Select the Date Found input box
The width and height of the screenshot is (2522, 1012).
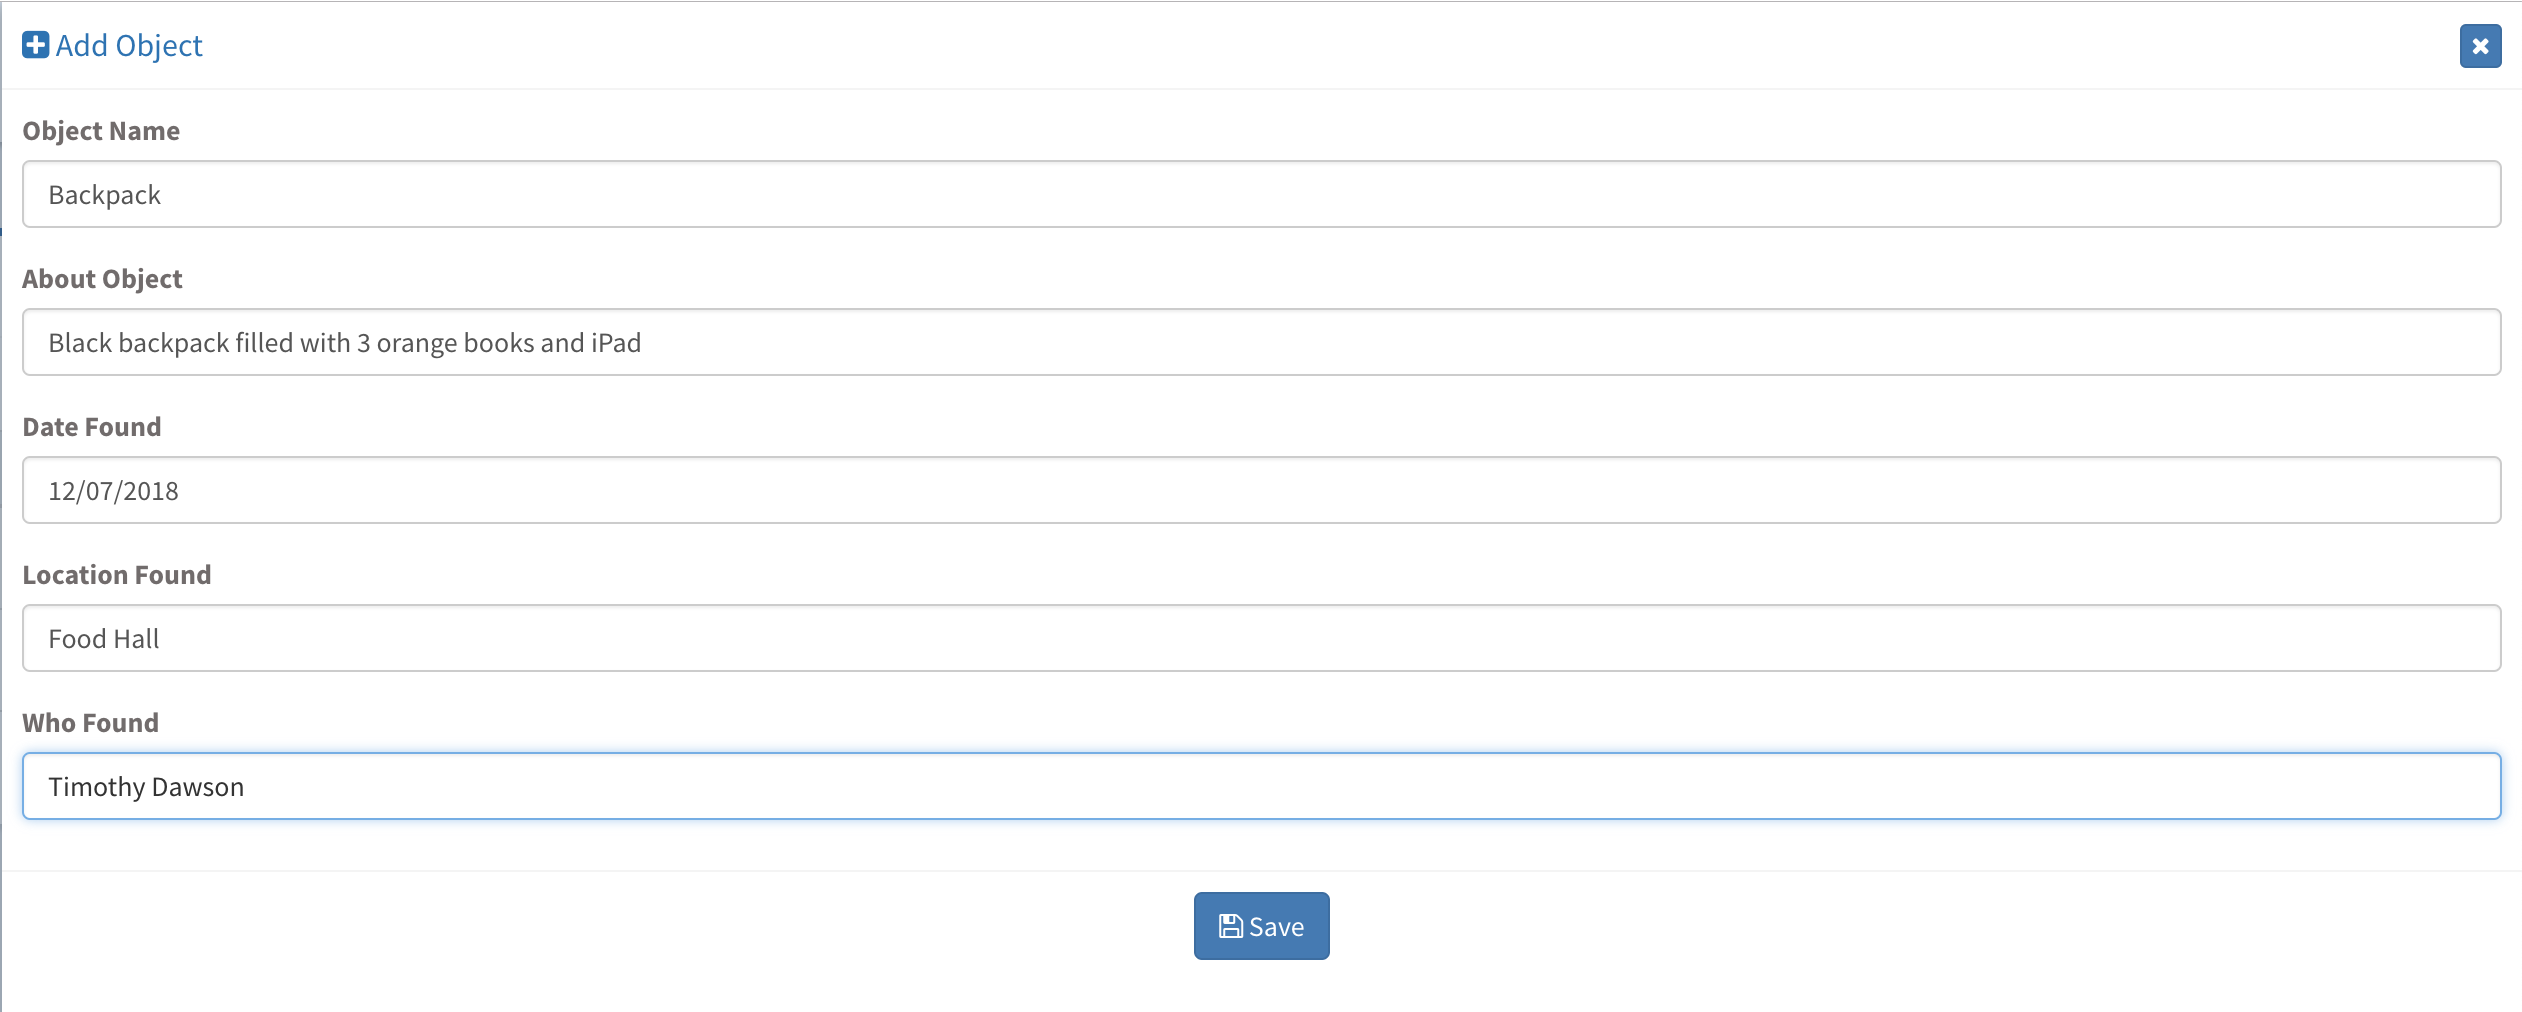tap(1261, 490)
